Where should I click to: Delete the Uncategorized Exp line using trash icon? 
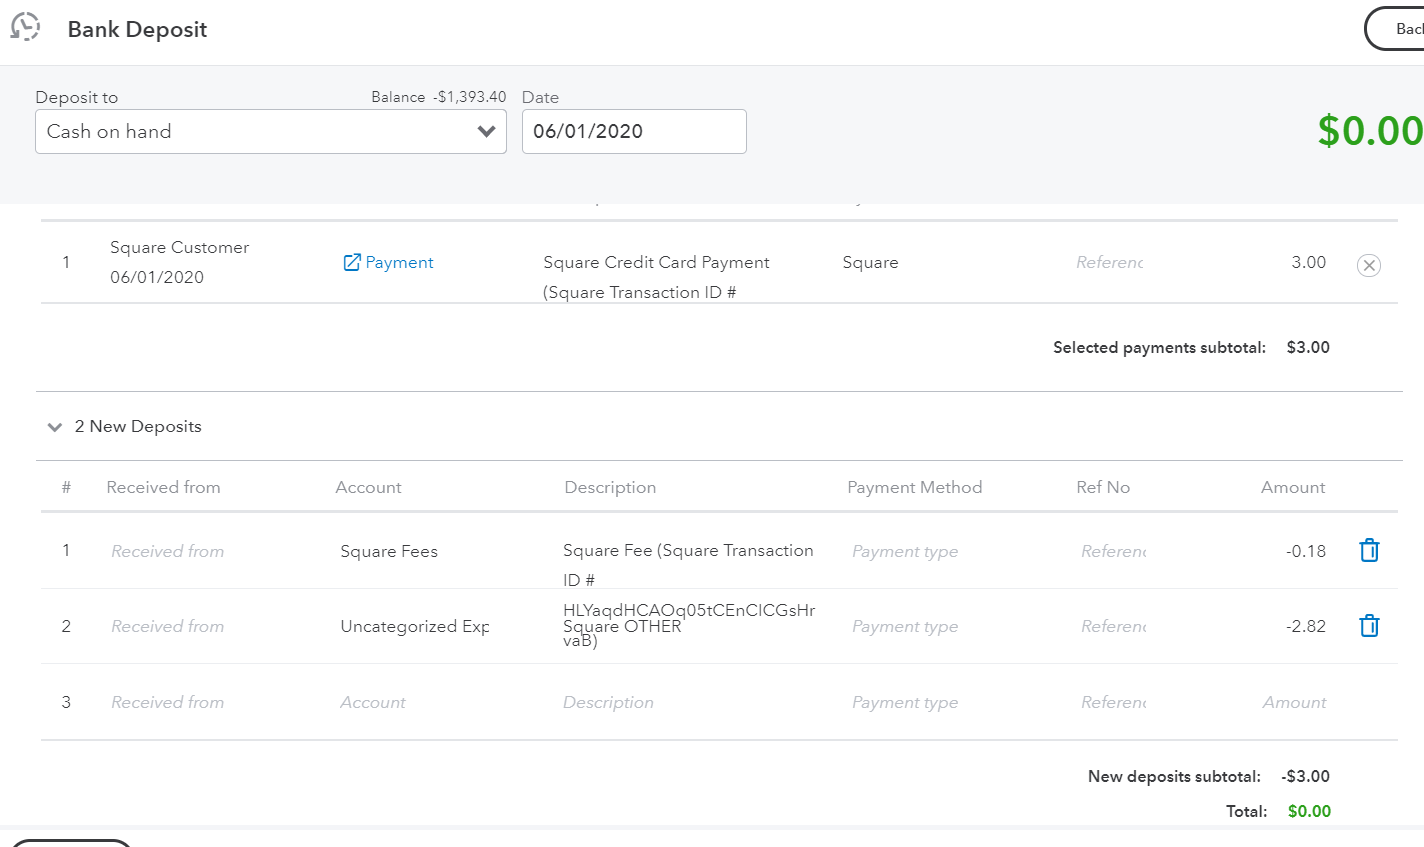[1369, 624]
